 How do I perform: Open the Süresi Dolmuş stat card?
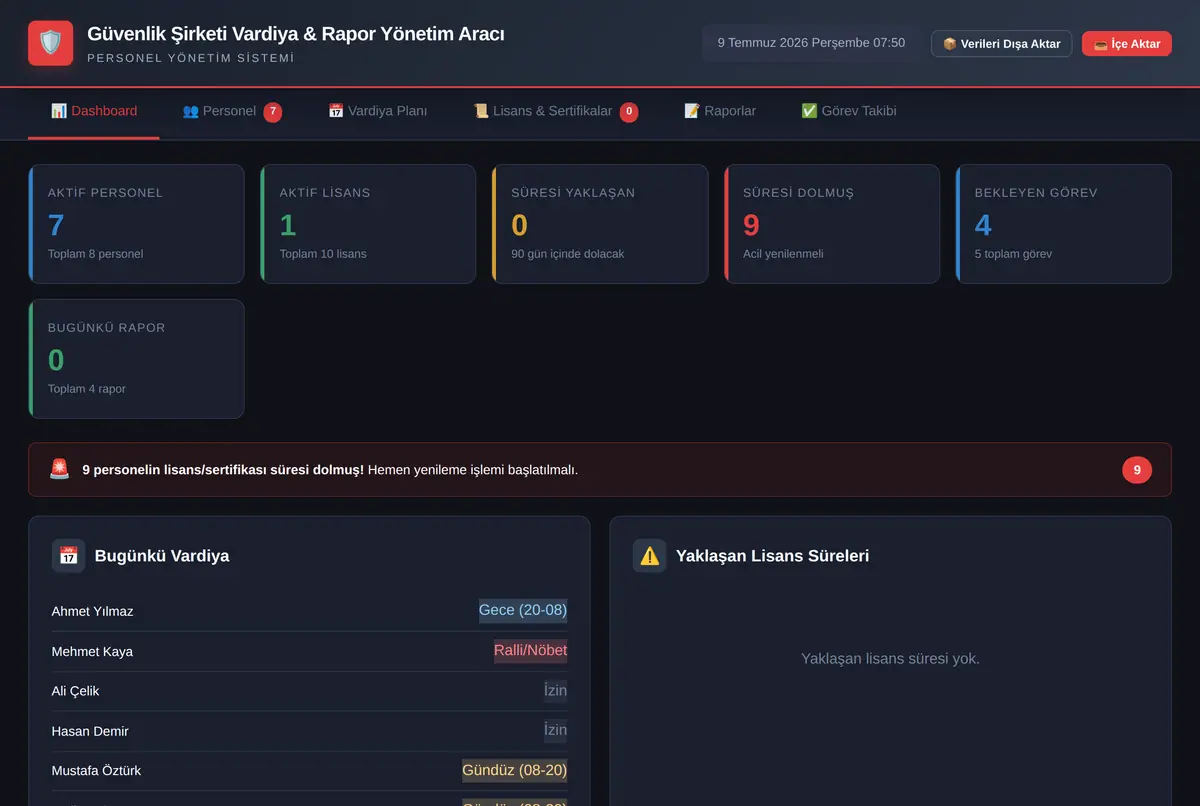832,224
